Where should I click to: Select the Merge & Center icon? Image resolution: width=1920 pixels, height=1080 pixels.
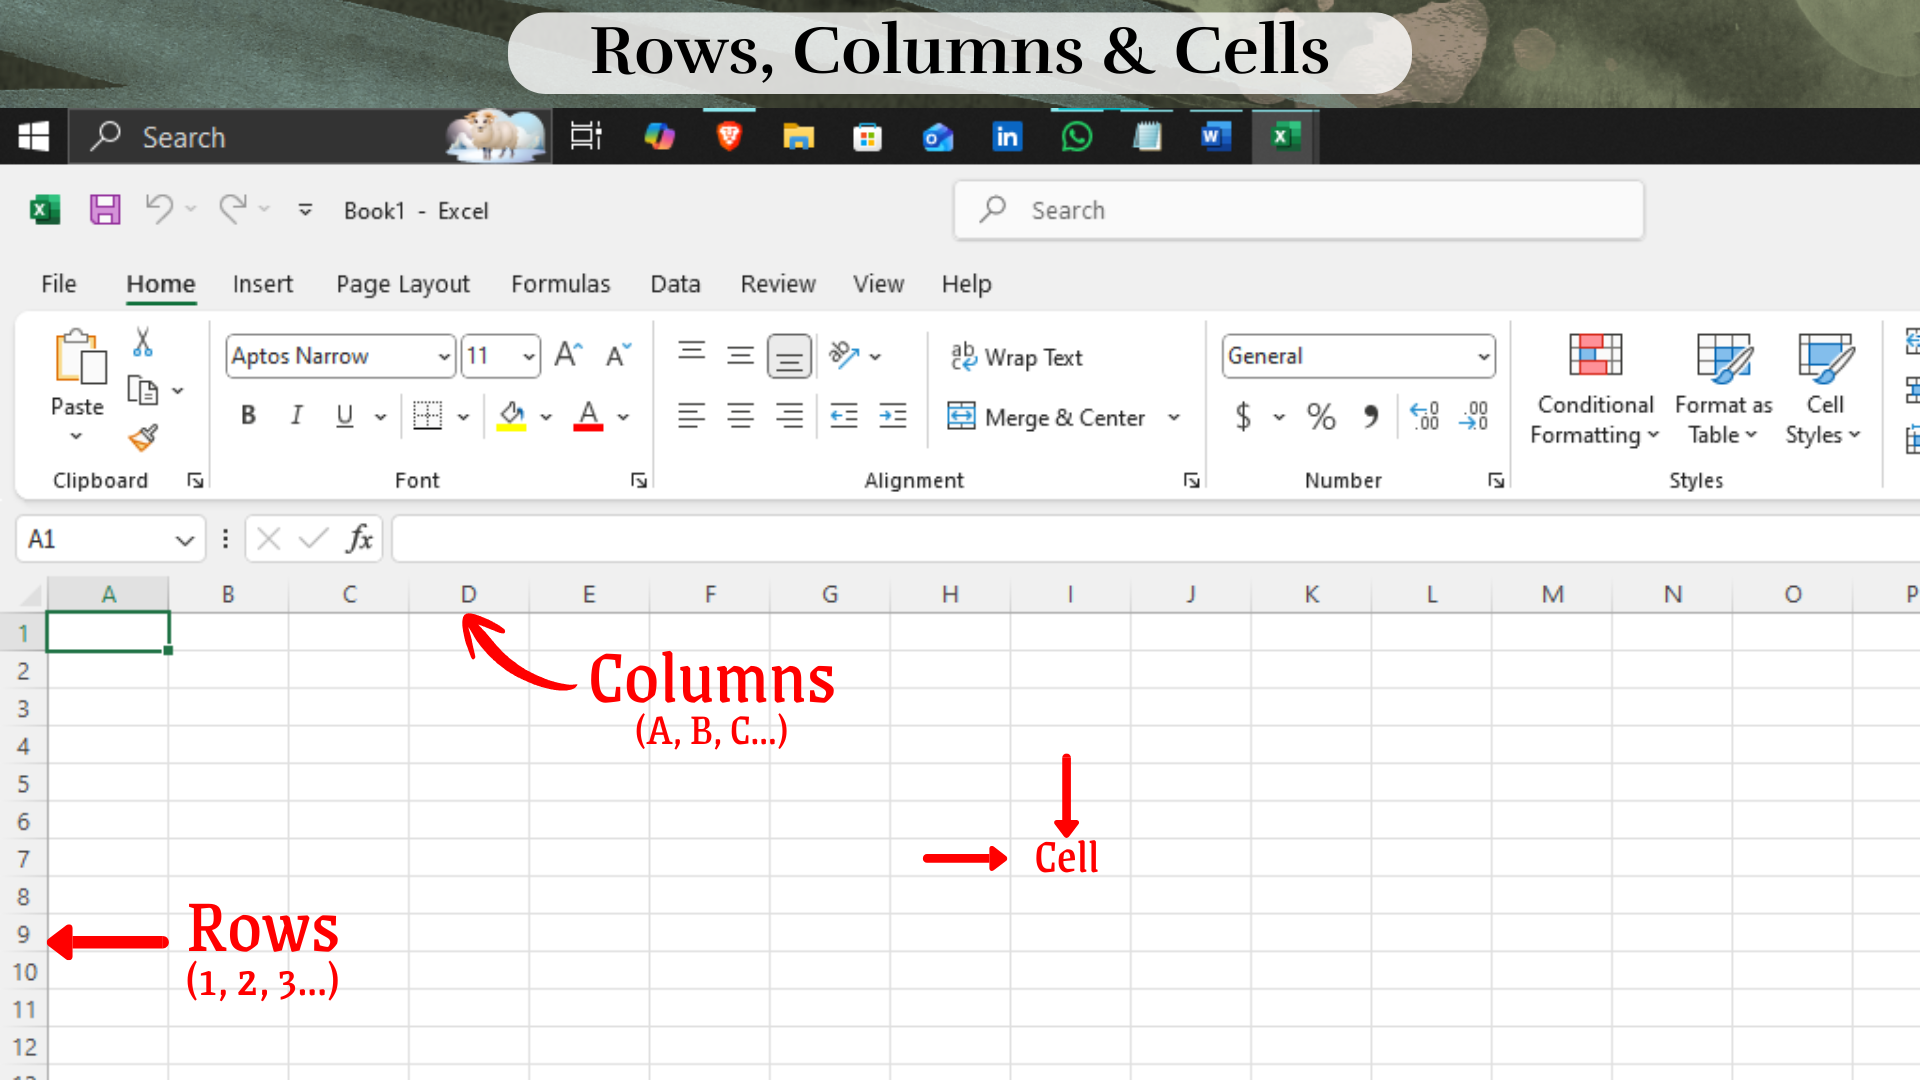(961, 417)
